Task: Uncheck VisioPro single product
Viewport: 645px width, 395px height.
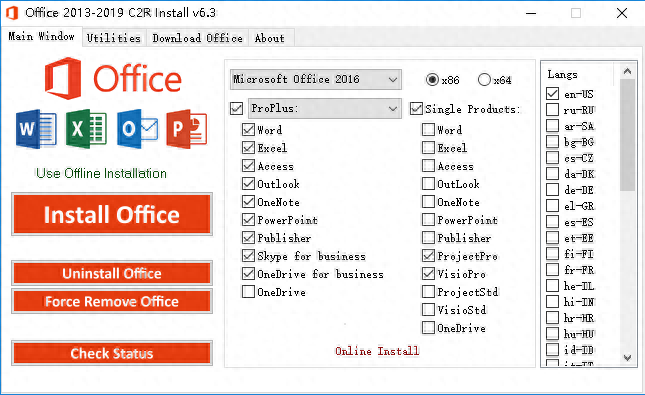Action: [428, 274]
